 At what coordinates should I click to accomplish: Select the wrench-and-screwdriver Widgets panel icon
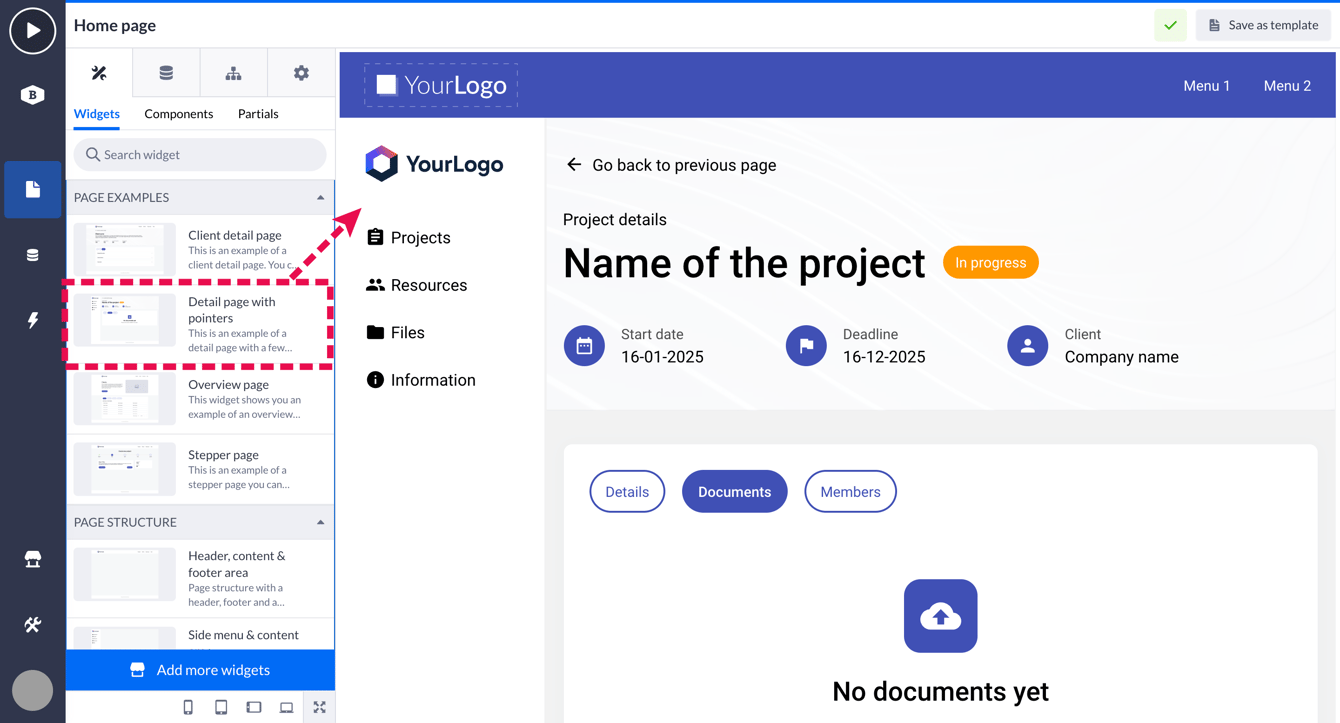pyautogui.click(x=97, y=72)
